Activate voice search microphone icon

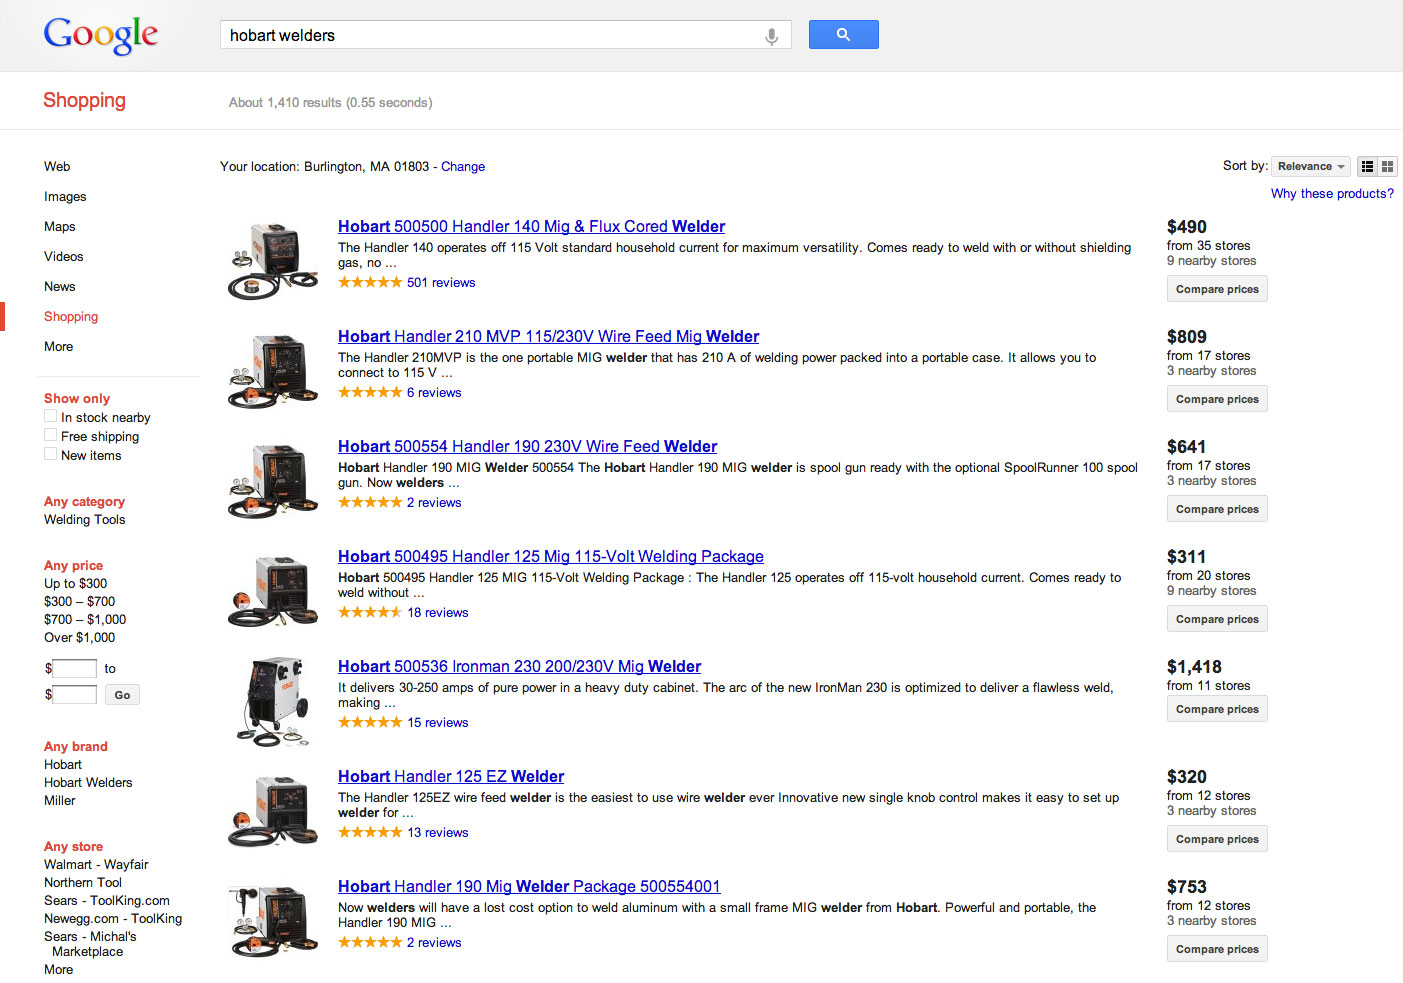point(771,36)
